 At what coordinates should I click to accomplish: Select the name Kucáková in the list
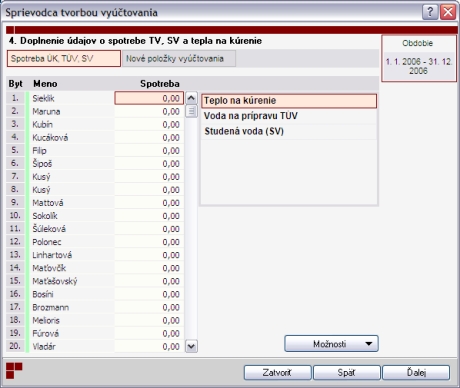pos(50,137)
